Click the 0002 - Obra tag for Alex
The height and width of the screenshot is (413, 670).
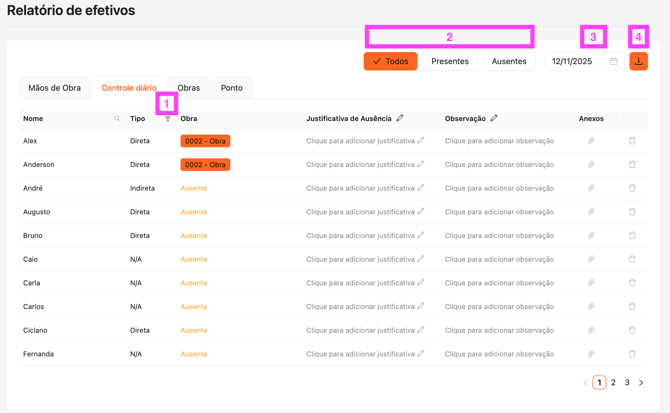tap(205, 141)
